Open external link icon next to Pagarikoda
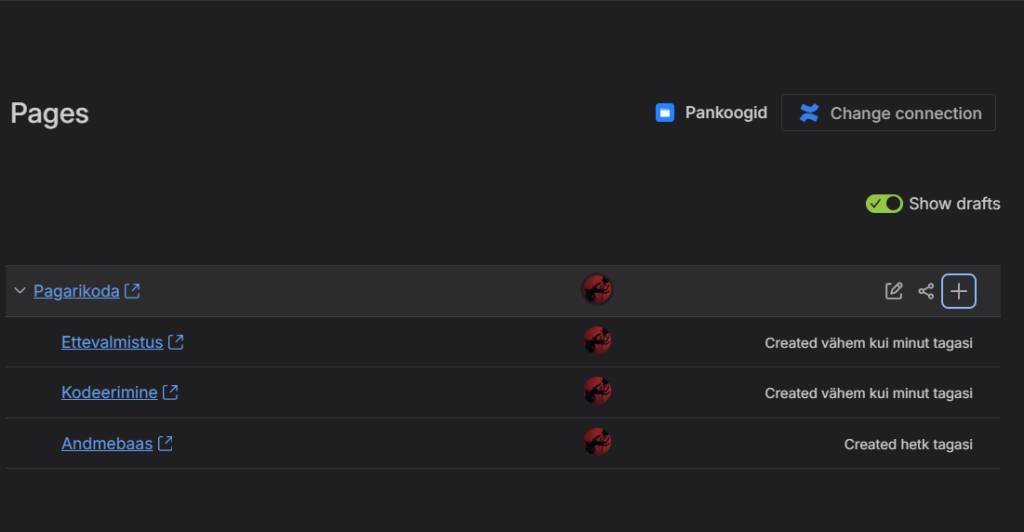This screenshot has width=1024, height=532. [x=132, y=291]
